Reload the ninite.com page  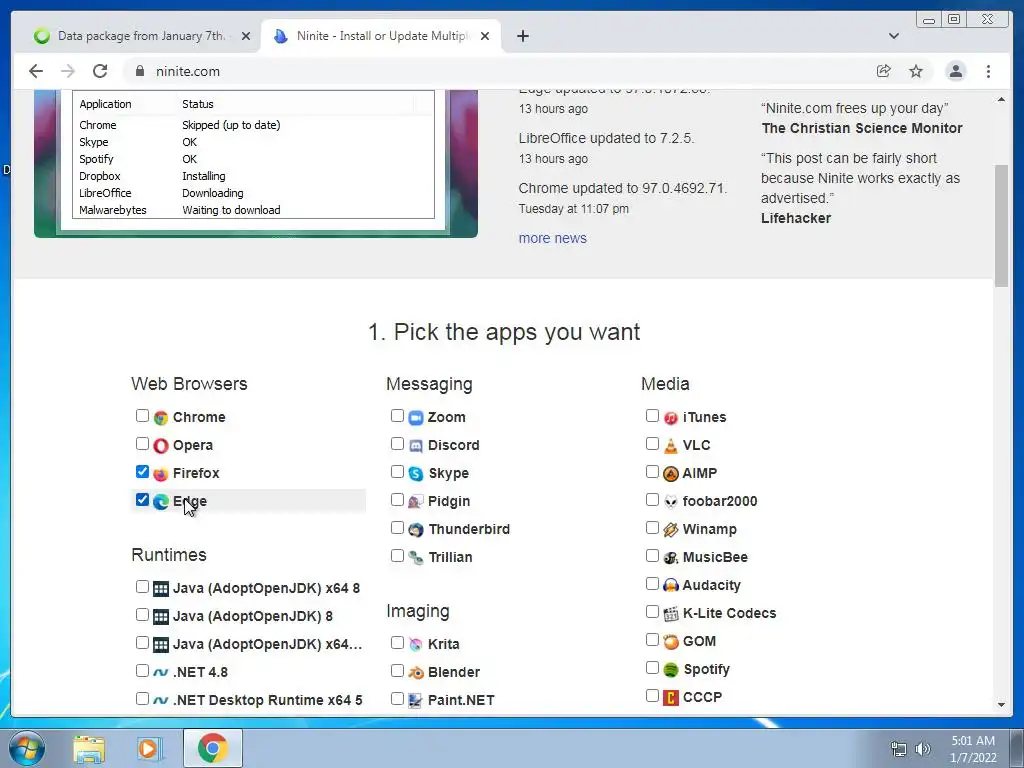click(100, 71)
